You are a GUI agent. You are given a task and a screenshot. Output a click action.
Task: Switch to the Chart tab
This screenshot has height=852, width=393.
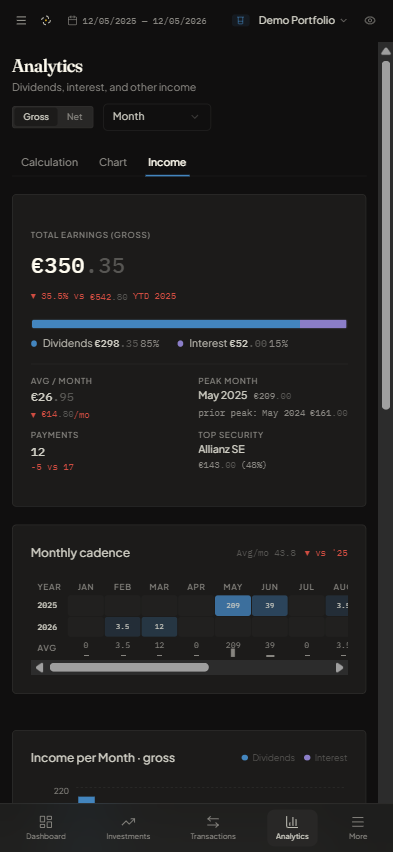(x=113, y=162)
